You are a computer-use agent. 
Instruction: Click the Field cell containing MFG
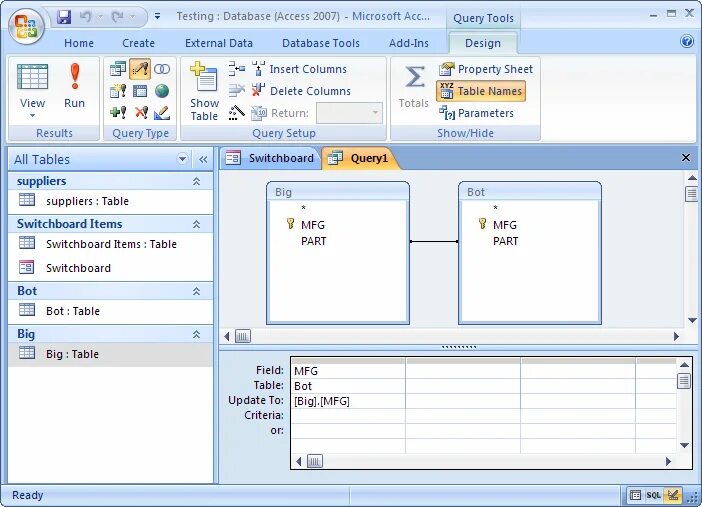point(348,371)
